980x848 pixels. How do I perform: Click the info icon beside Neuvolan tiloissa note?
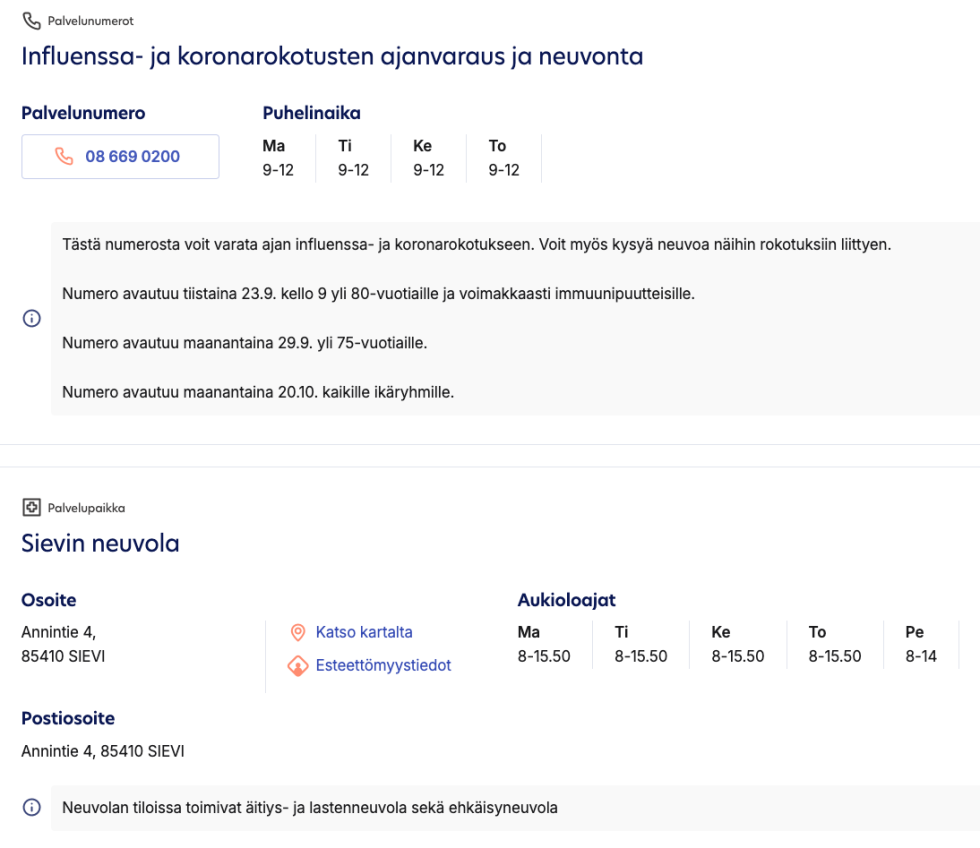[32, 808]
